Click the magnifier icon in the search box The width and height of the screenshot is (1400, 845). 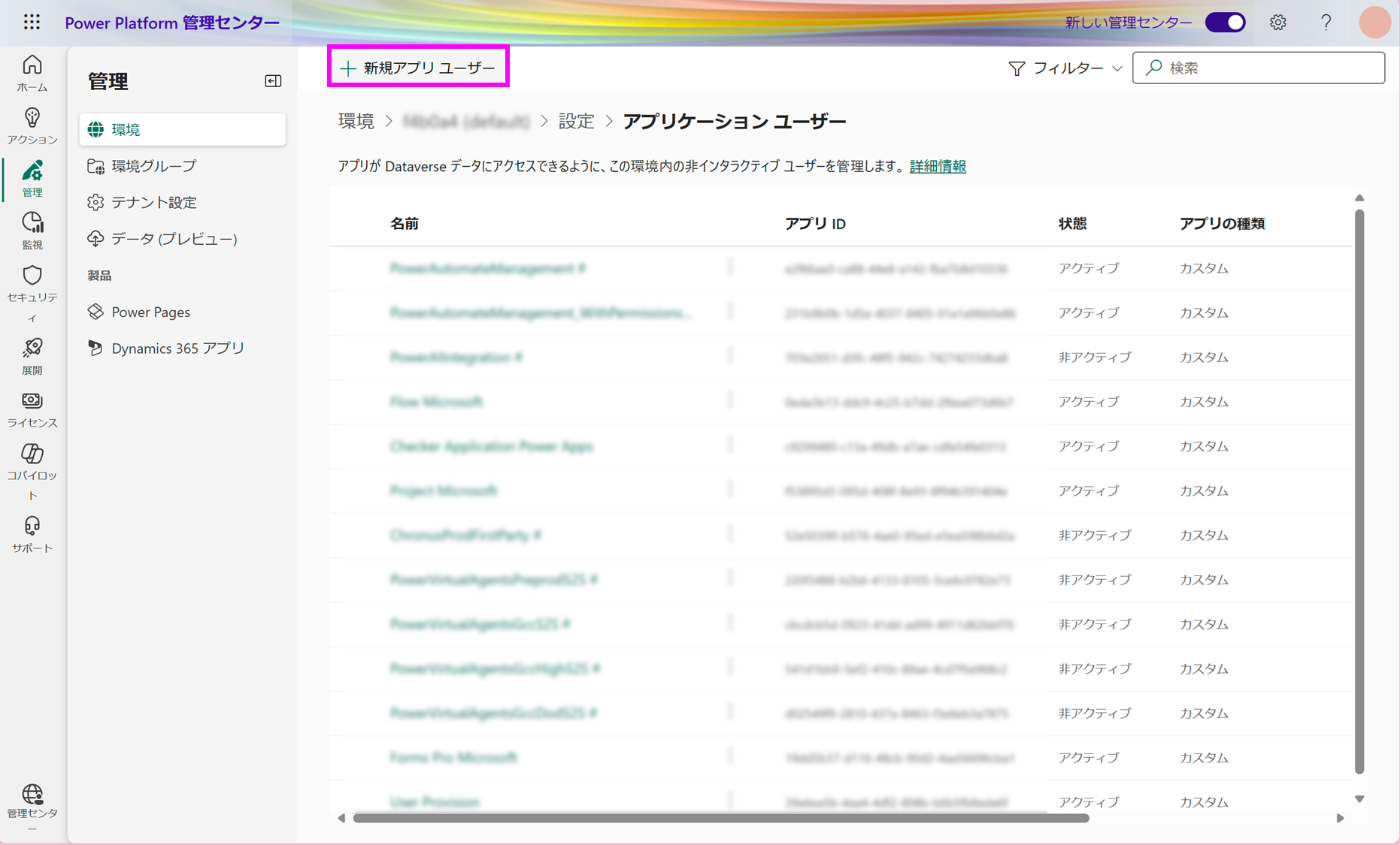pyautogui.click(x=1154, y=68)
